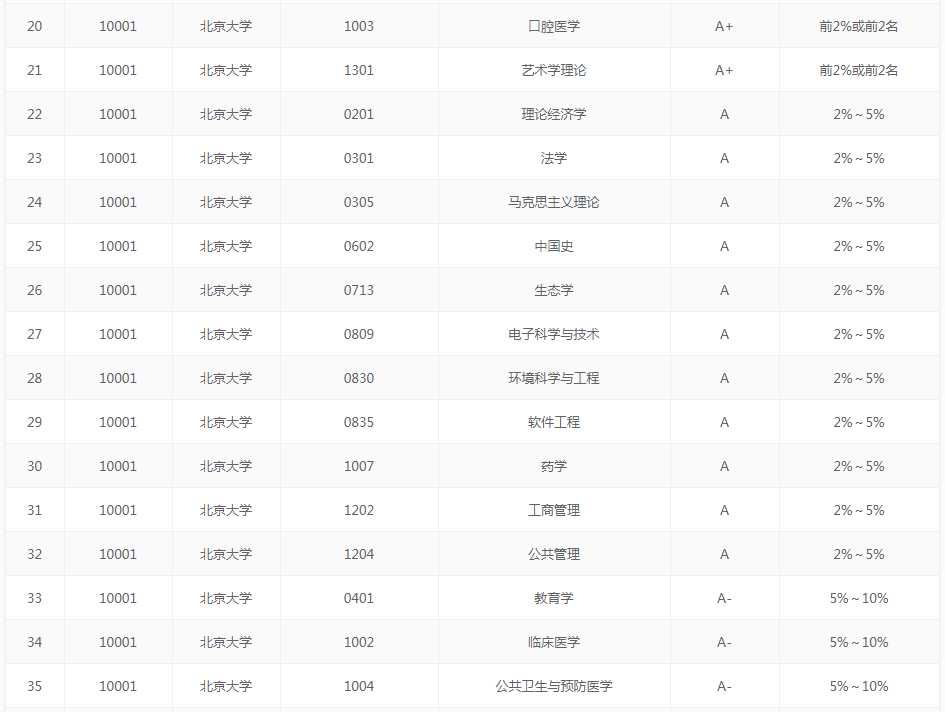Click the A+ grade for 艺术学理论
Viewport: 945px width, 712px height.
click(x=724, y=70)
